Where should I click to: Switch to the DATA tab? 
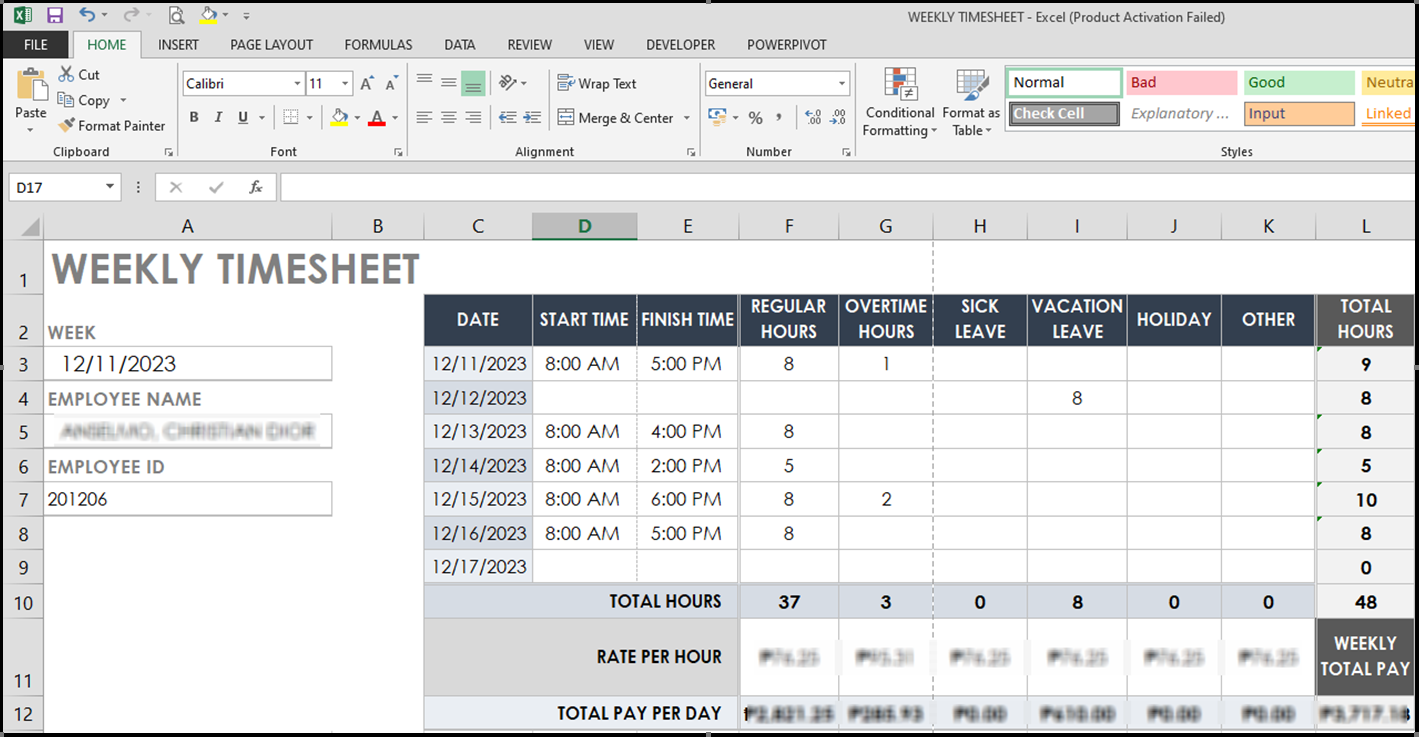[460, 45]
